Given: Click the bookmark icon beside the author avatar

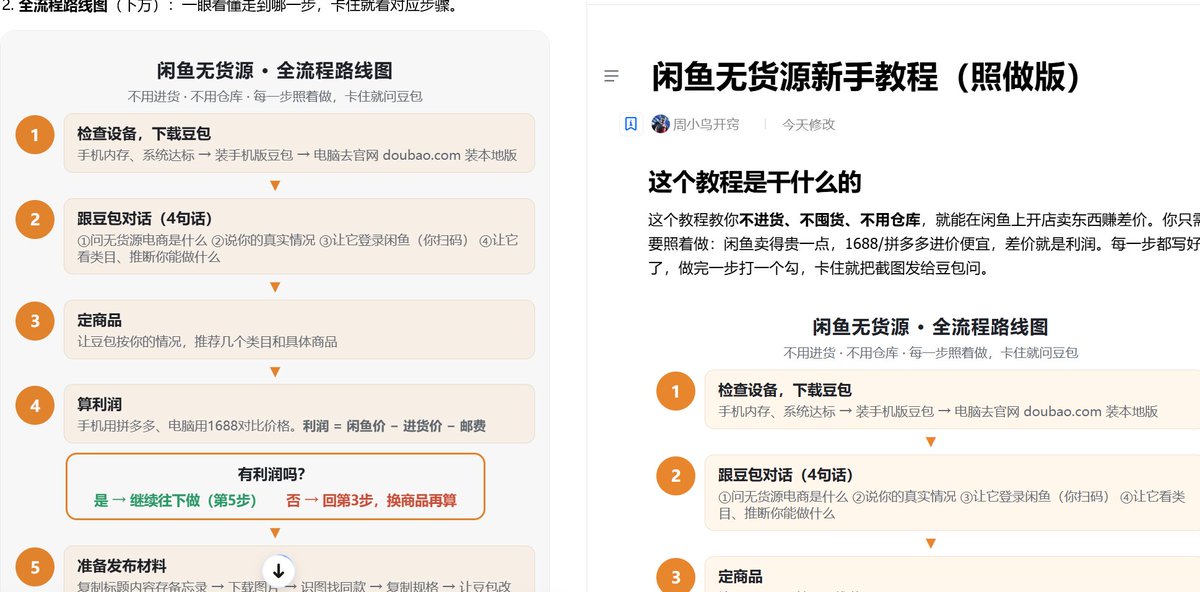Looking at the screenshot, I should pos(631,124).
